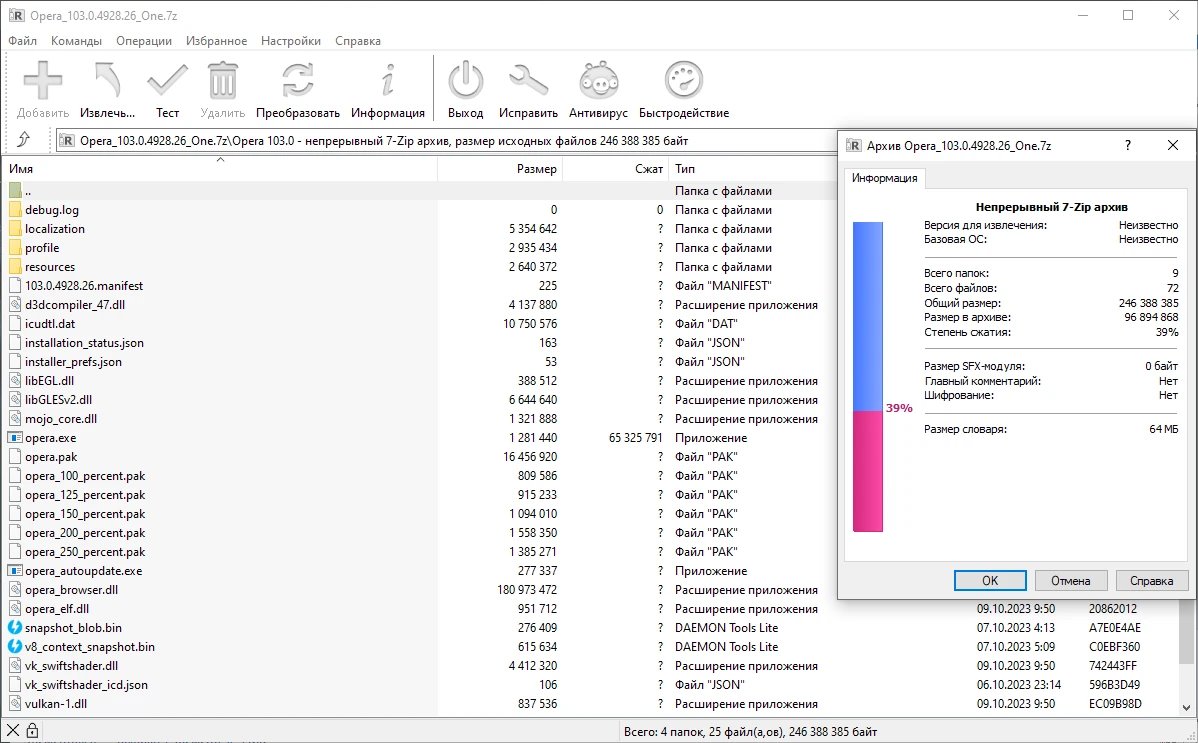Open the '..' parent folder entry
The height and width of the screenshot is (743, 1198).
coord(30,190)
